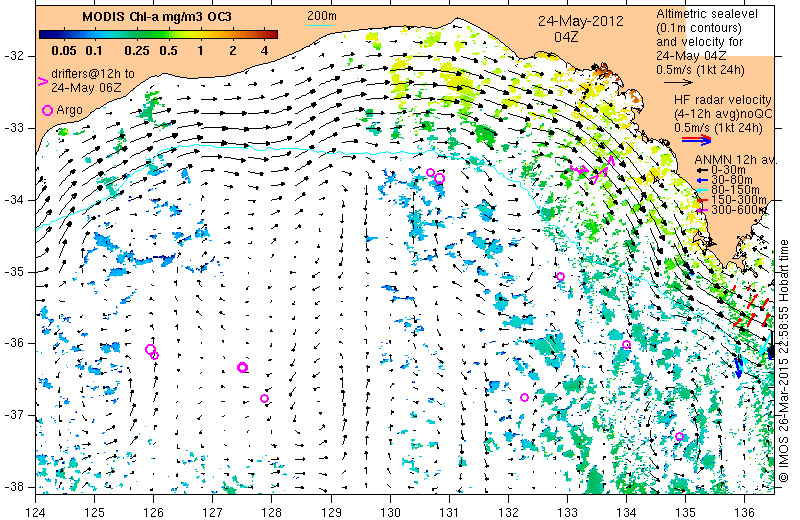Viewport: 800px width, 520px height.
Task: Click the colorbar tick label '0.25'
Action: (137, 51)
